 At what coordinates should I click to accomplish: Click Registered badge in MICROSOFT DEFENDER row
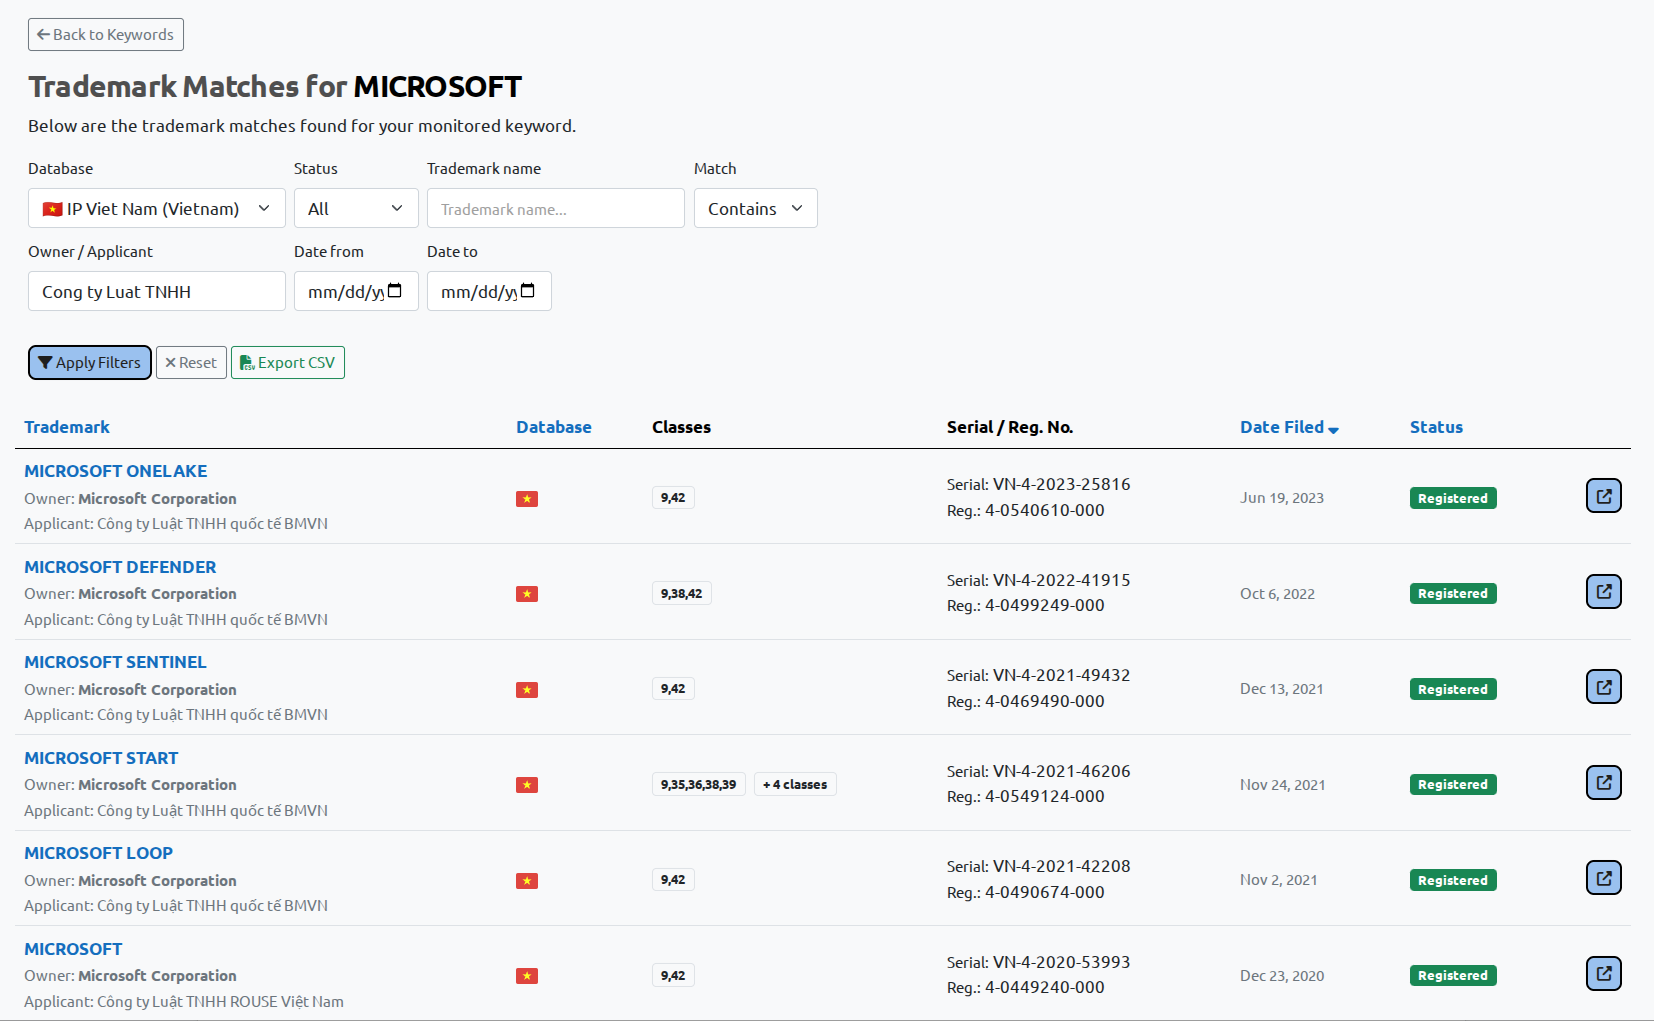pyautogui.click(x=1453, y=593)
